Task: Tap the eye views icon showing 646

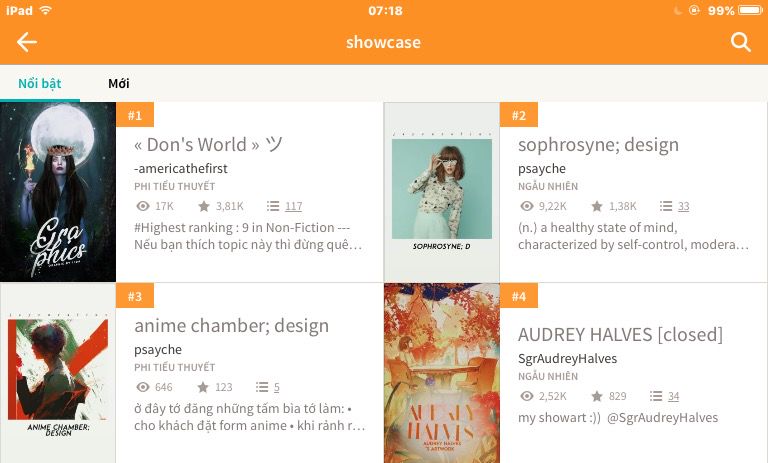Action: pos(142,387)
